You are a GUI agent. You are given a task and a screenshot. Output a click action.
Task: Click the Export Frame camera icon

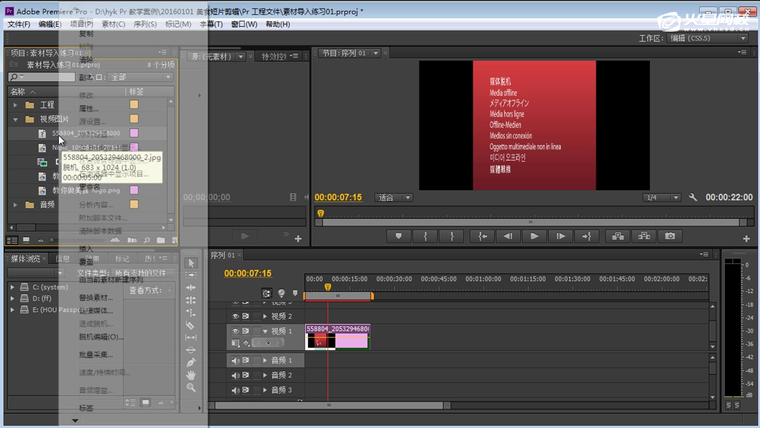pos(670,236)
